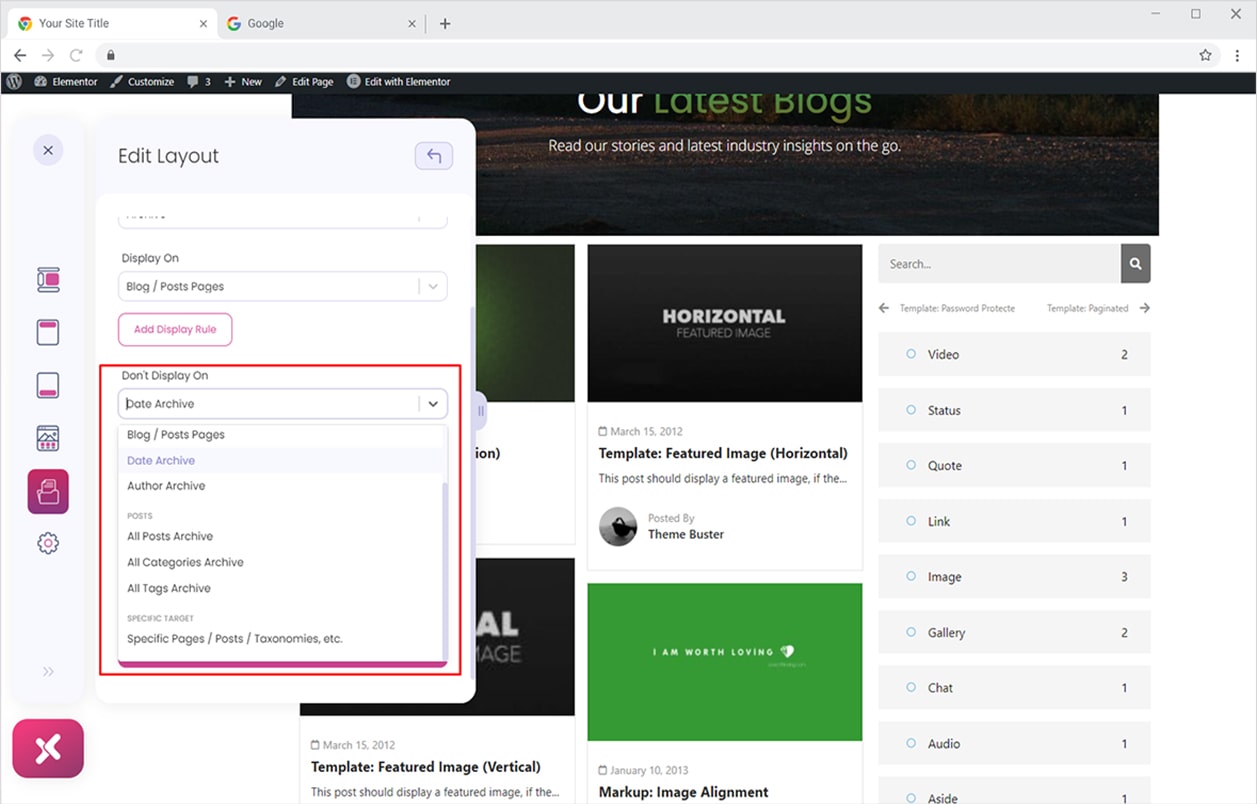Screen dimensions: 1257x804
Task: Open Elementor in the admin bar
Action: (x=66, y=82)
